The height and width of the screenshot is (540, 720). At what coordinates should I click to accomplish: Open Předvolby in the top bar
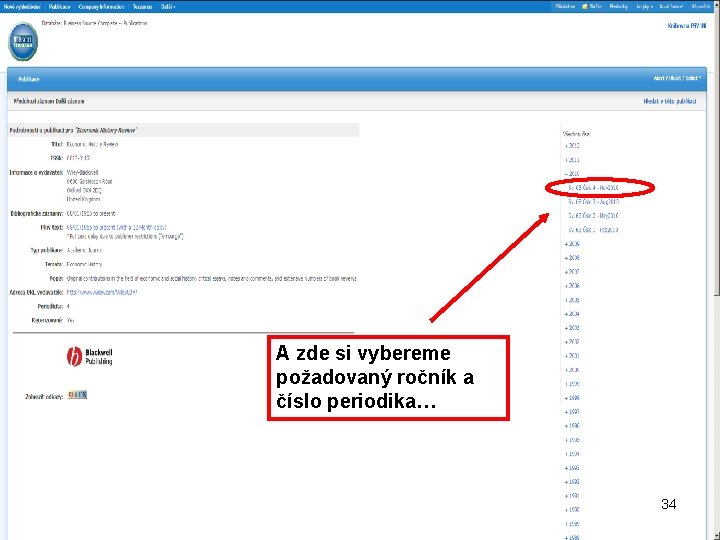click(x=619, y=6)
